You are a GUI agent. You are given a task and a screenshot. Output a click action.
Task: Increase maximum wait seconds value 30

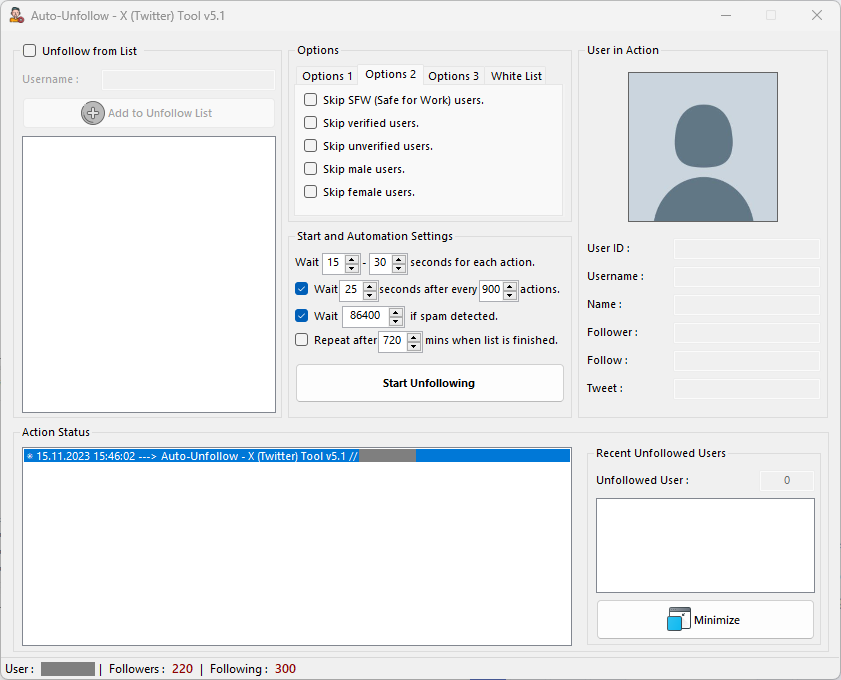[399, 258]
